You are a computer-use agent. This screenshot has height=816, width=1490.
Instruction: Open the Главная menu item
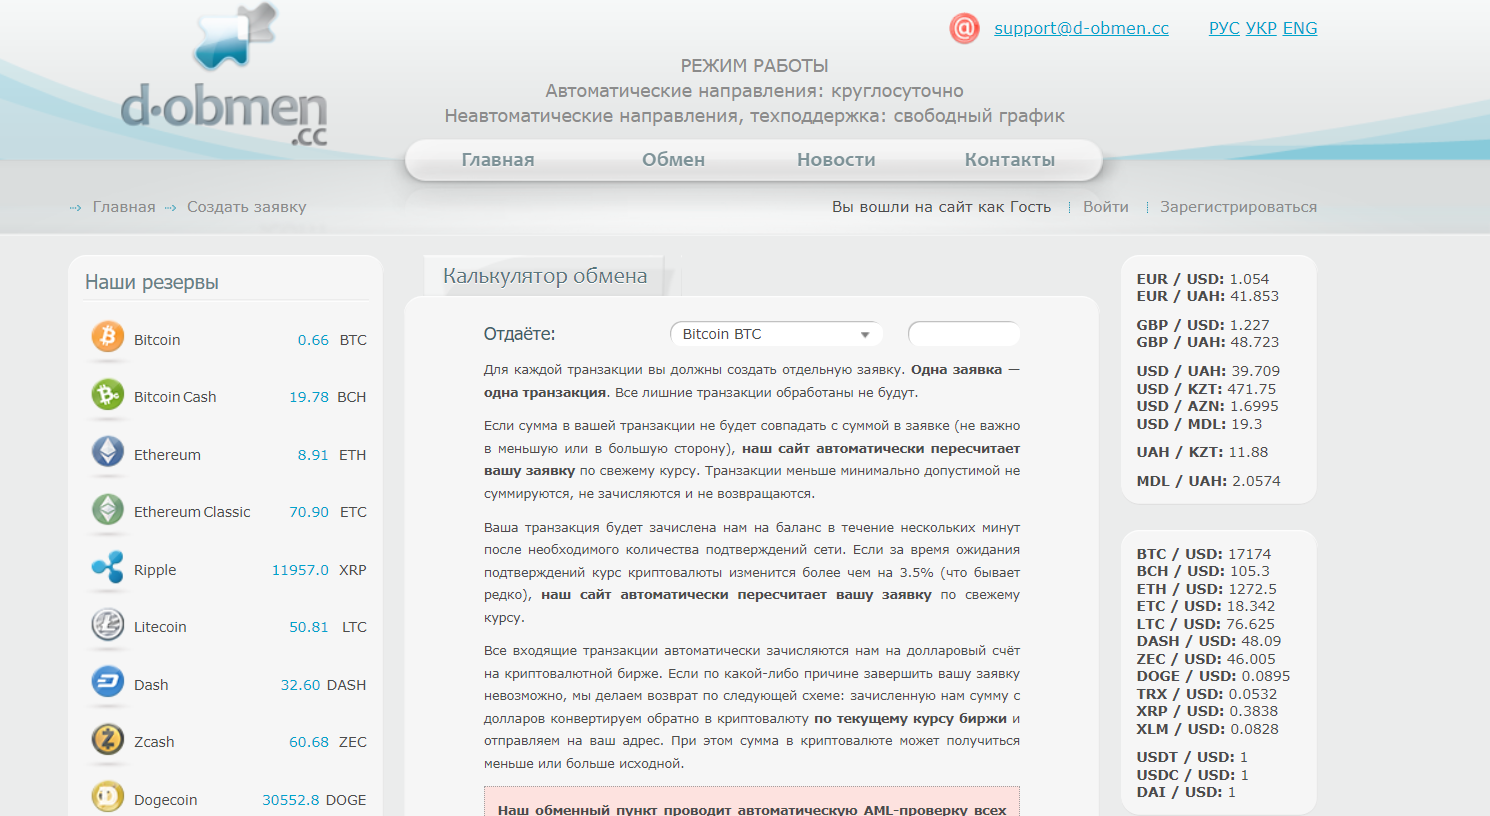[498, 160]
